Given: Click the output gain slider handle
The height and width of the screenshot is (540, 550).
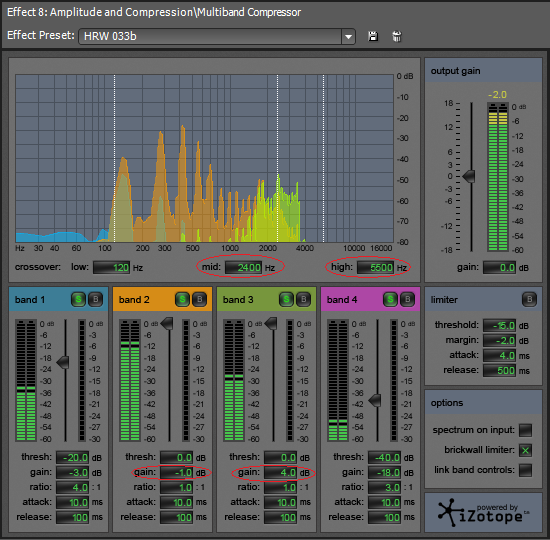Looking at the screenshot, I should 469,176.
